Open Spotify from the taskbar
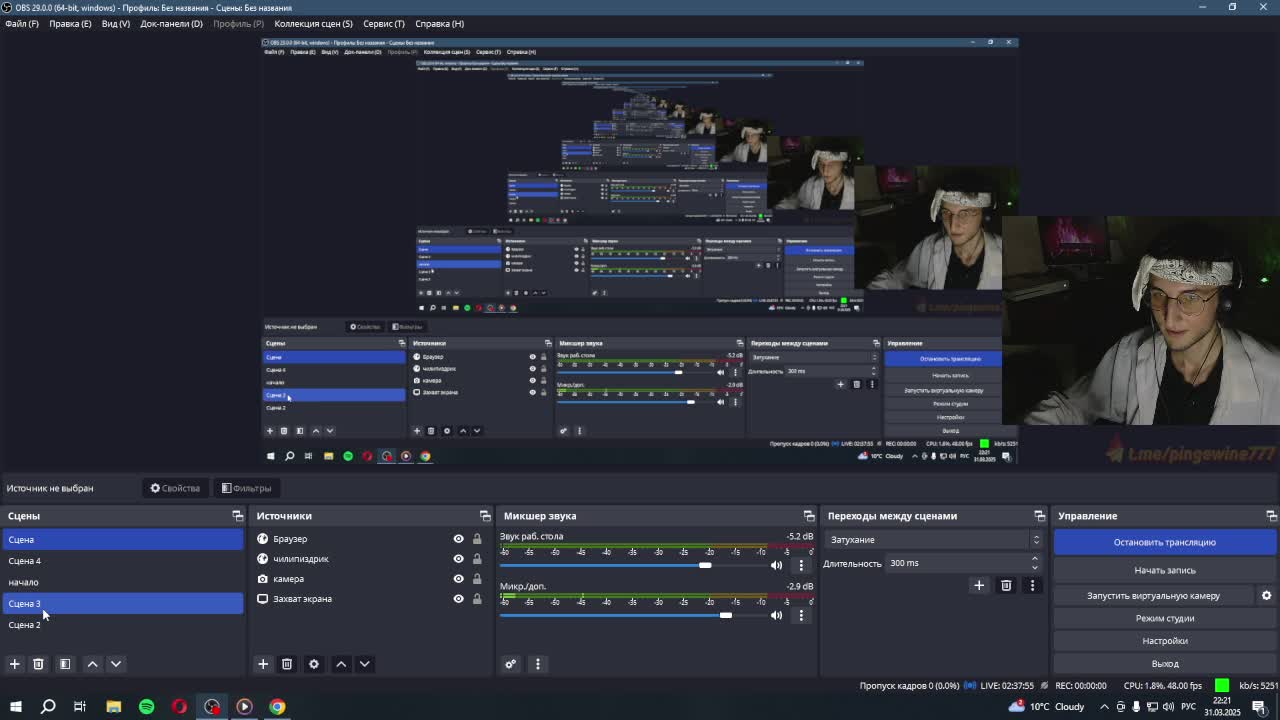1280x720 pixels. click(146, 707)
